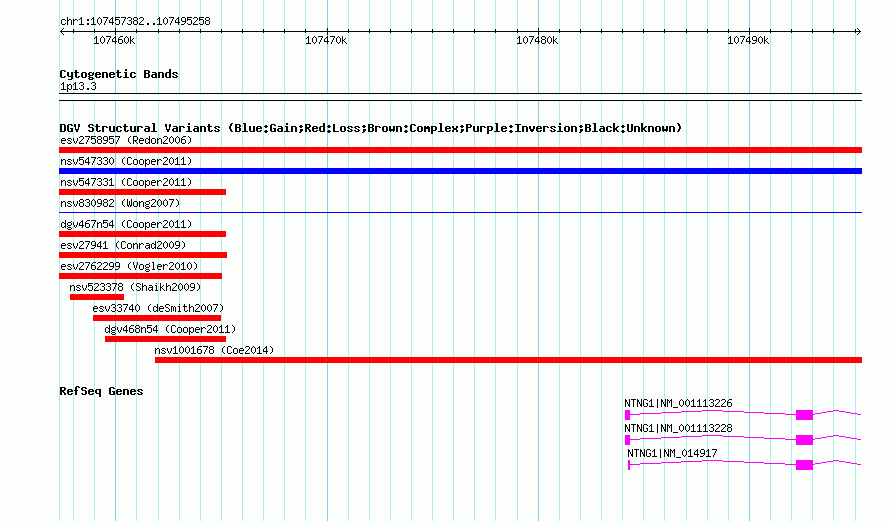
Task: Open dgv467n54 (Cooper2011) variant label
Action: click(126, 224)
